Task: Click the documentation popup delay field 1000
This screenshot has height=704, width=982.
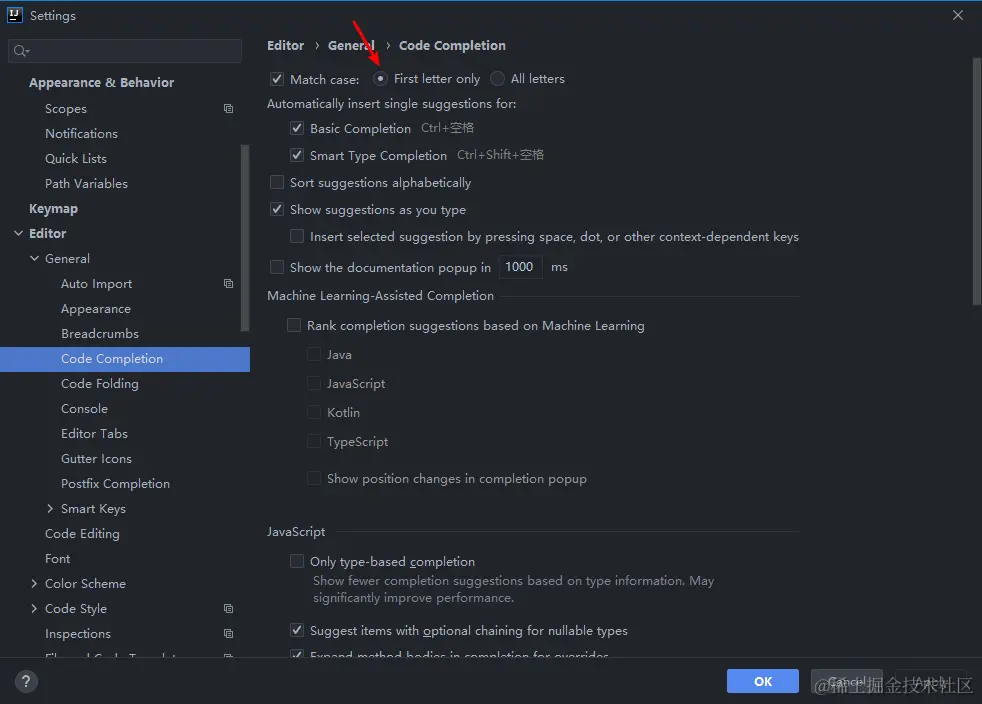Action: click(x=520, y=267)
